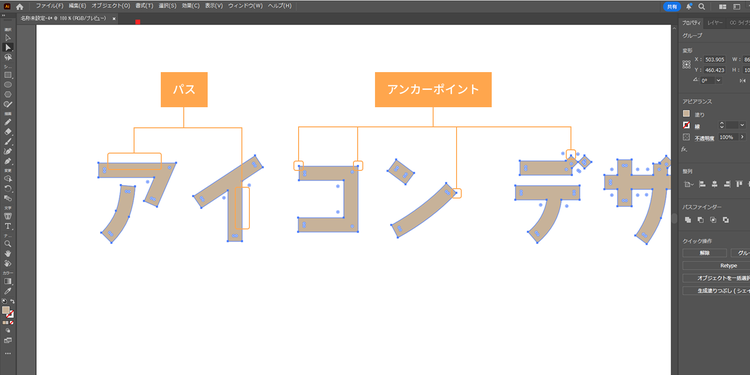
Task: Click the X position field 503.905
Action: click(715, 60)
